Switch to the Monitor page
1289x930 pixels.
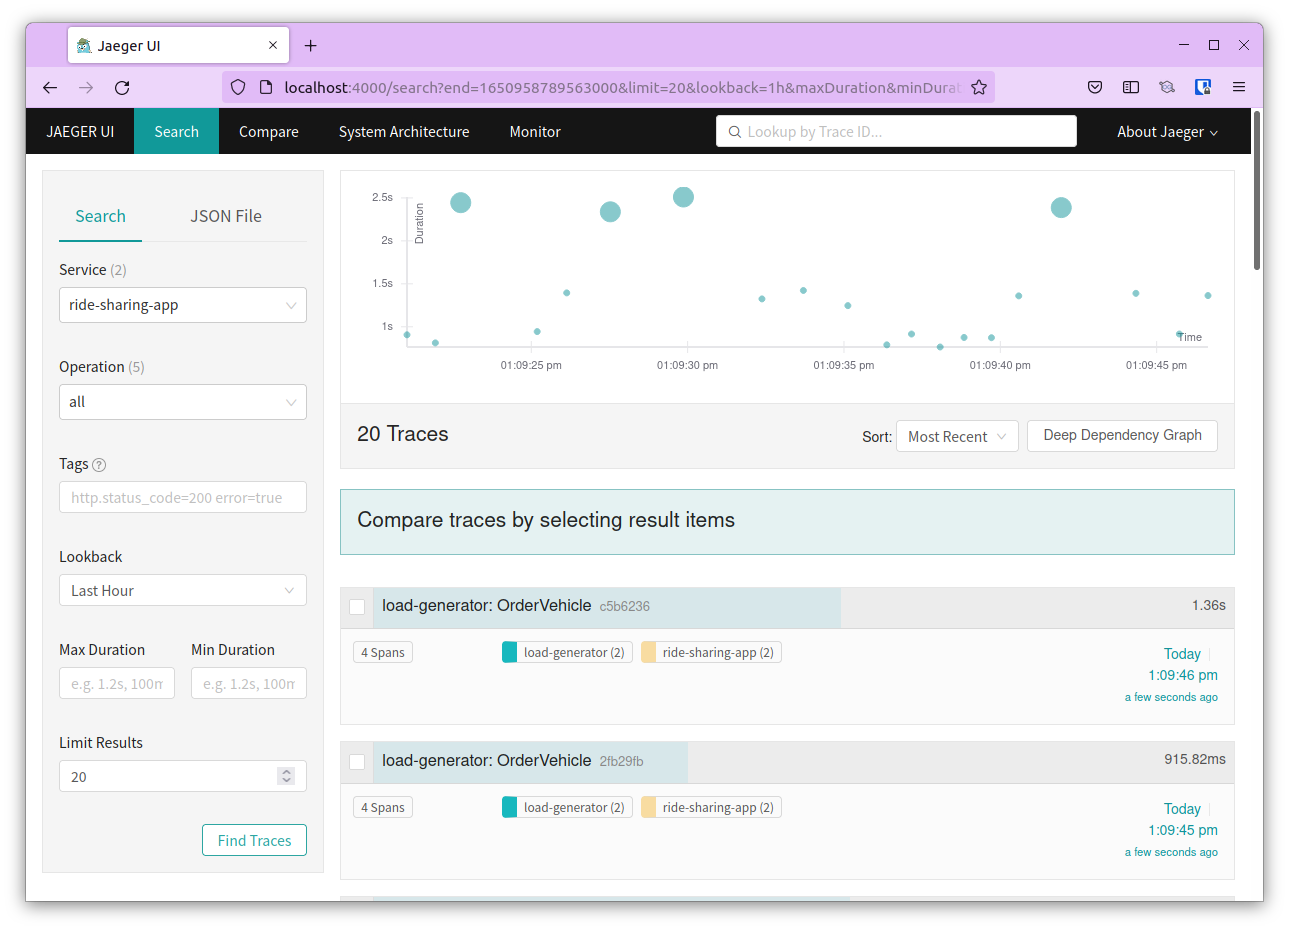click(x=535, y=132)
